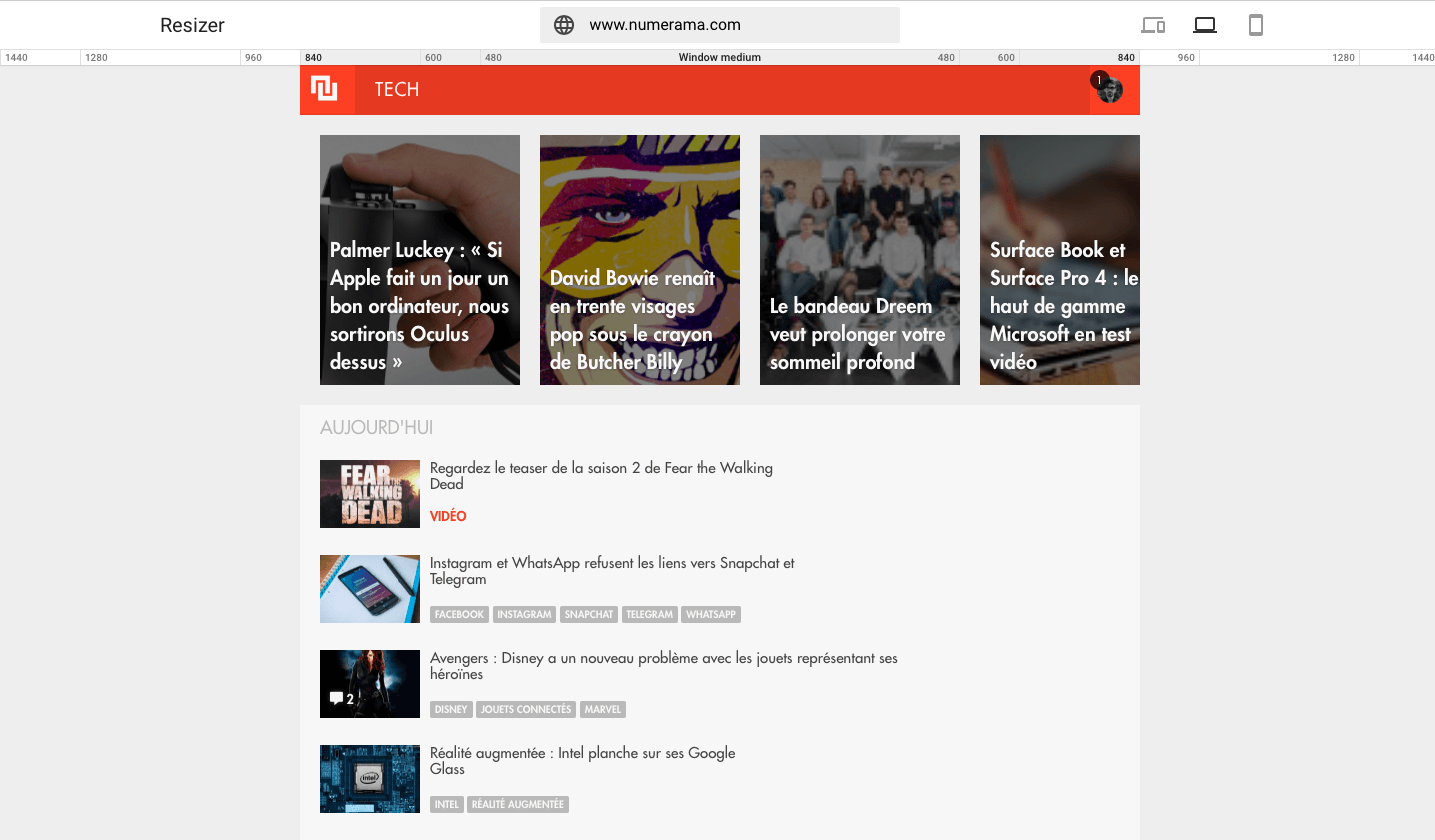Click the "AUJOURD'HUI" section heading

(x=376, y=428)
